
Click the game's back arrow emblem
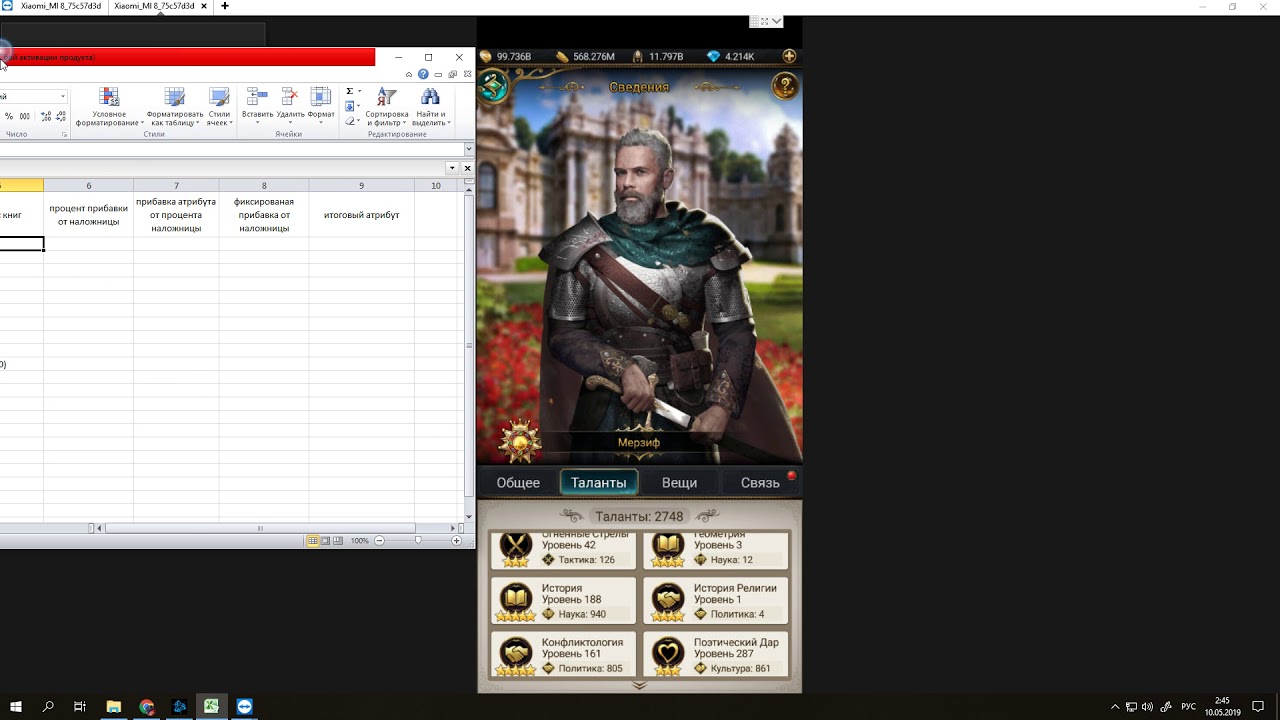tap(493, 86)
